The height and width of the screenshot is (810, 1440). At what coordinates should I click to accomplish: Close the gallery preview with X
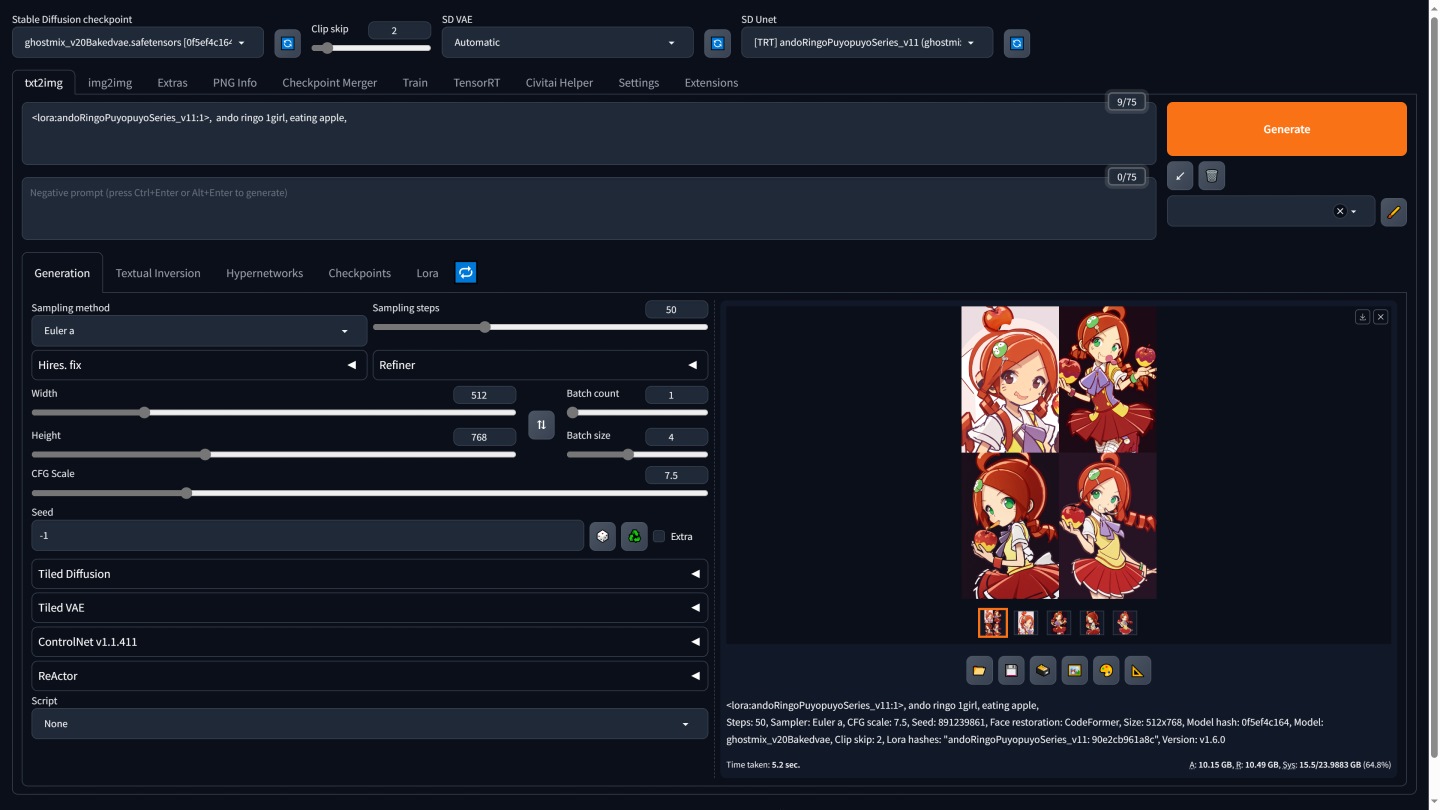(1381, 316)
